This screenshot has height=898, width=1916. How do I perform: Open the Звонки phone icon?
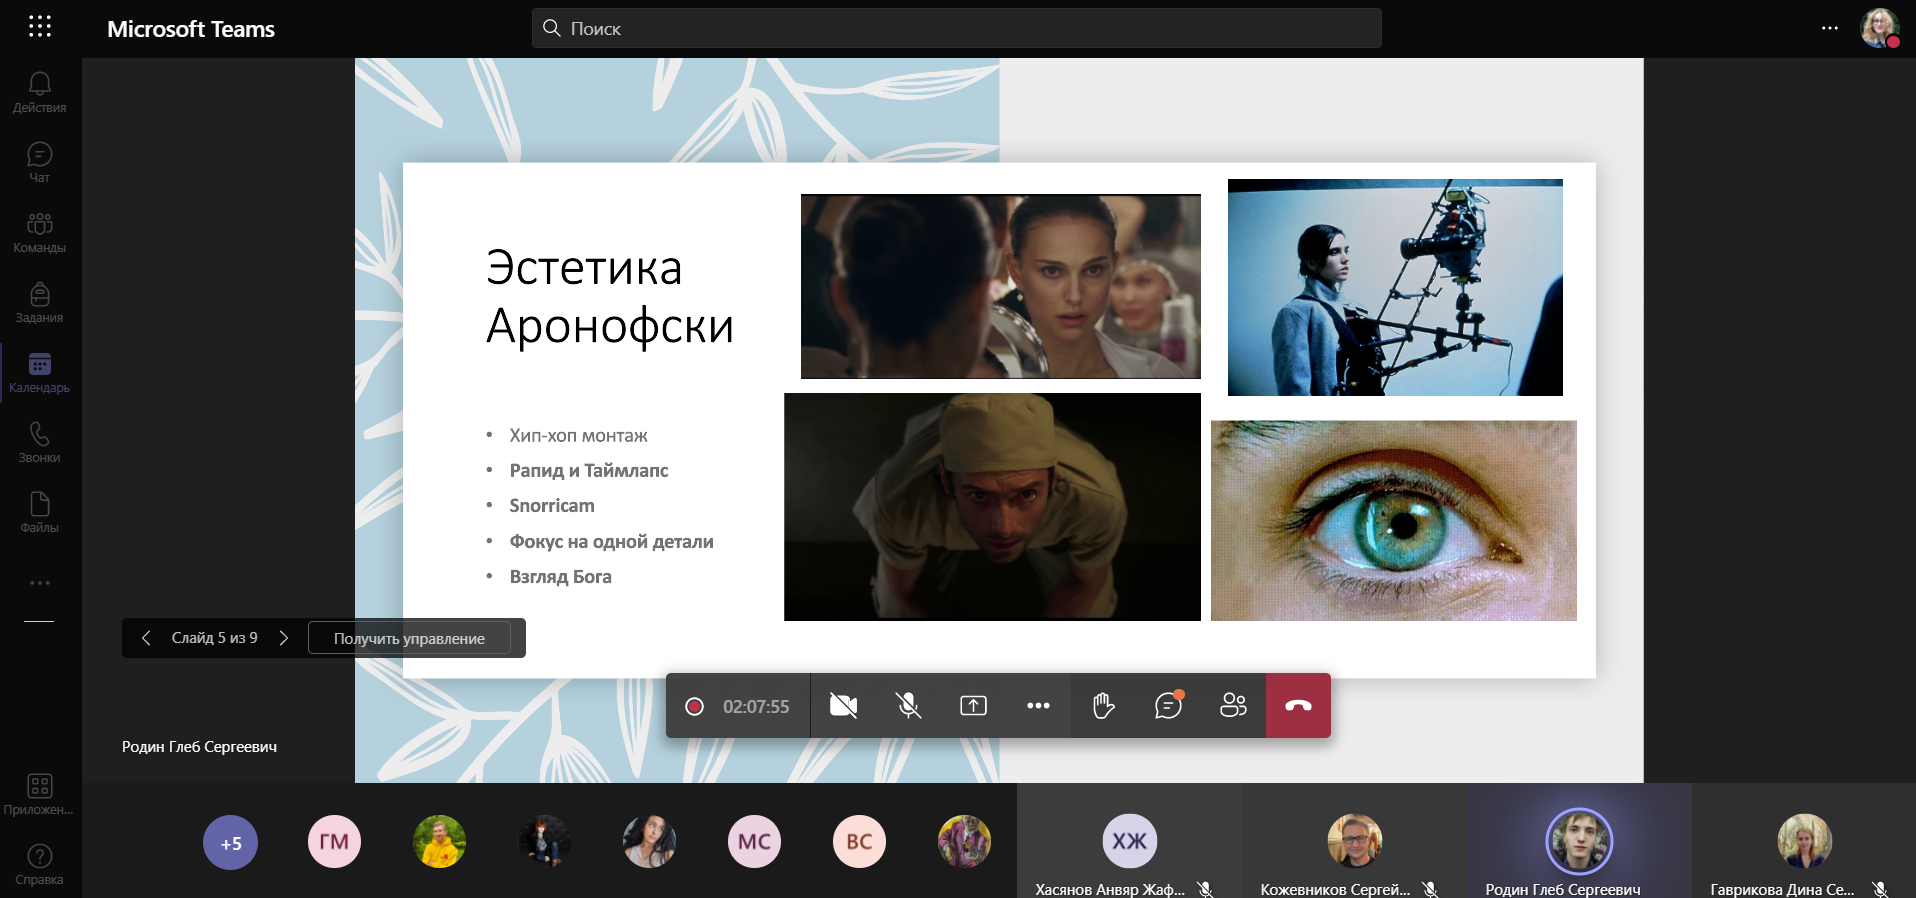click(x=40, y=442)
